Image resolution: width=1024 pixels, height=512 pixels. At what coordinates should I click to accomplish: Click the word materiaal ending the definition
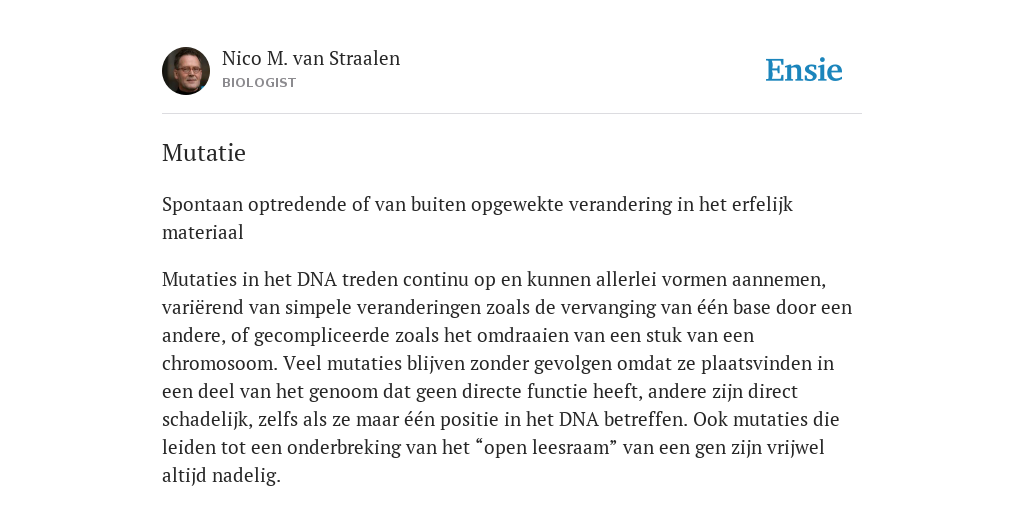point(202,232)
